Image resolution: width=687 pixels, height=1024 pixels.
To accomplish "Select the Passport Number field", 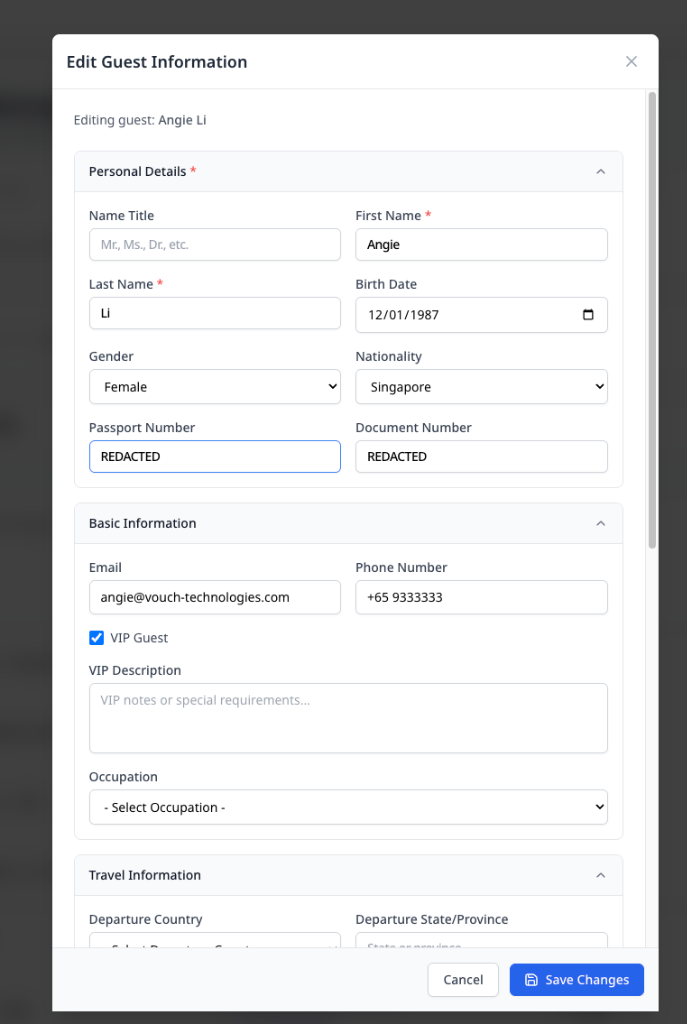I will (x=215, y=457).
